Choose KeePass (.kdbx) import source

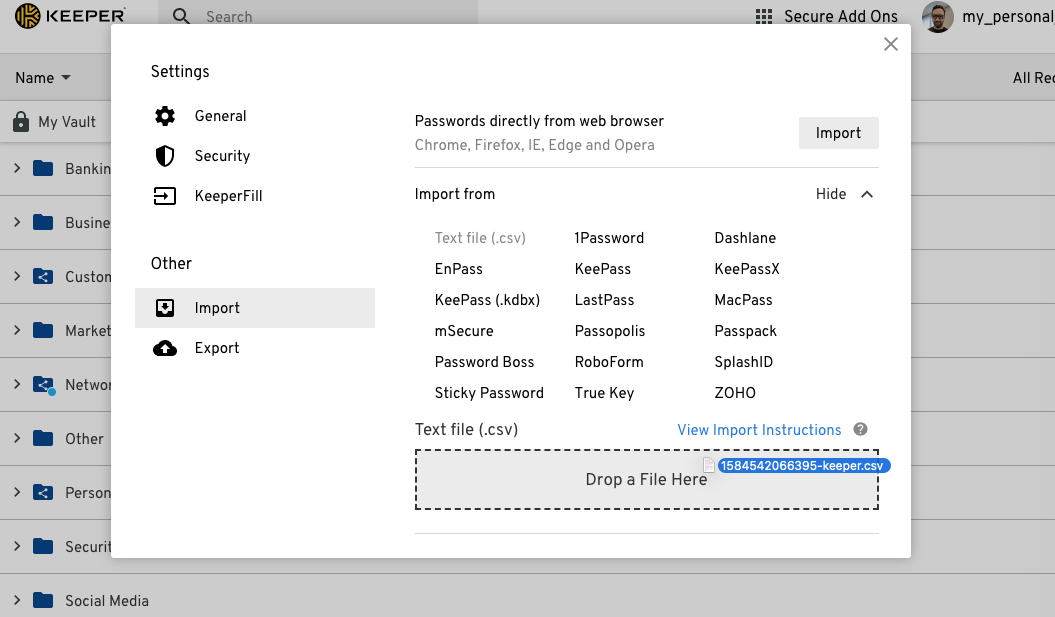coord(487,300)
